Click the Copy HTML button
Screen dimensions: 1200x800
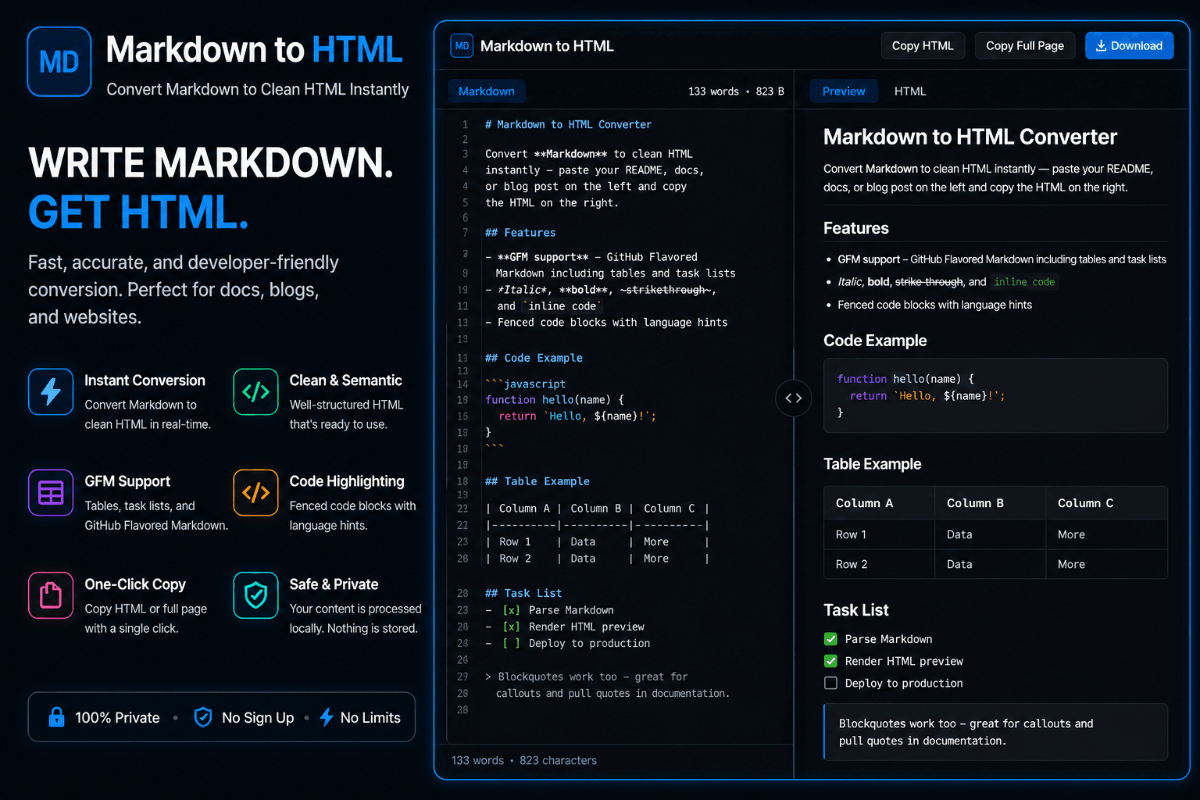click(922, 45)
